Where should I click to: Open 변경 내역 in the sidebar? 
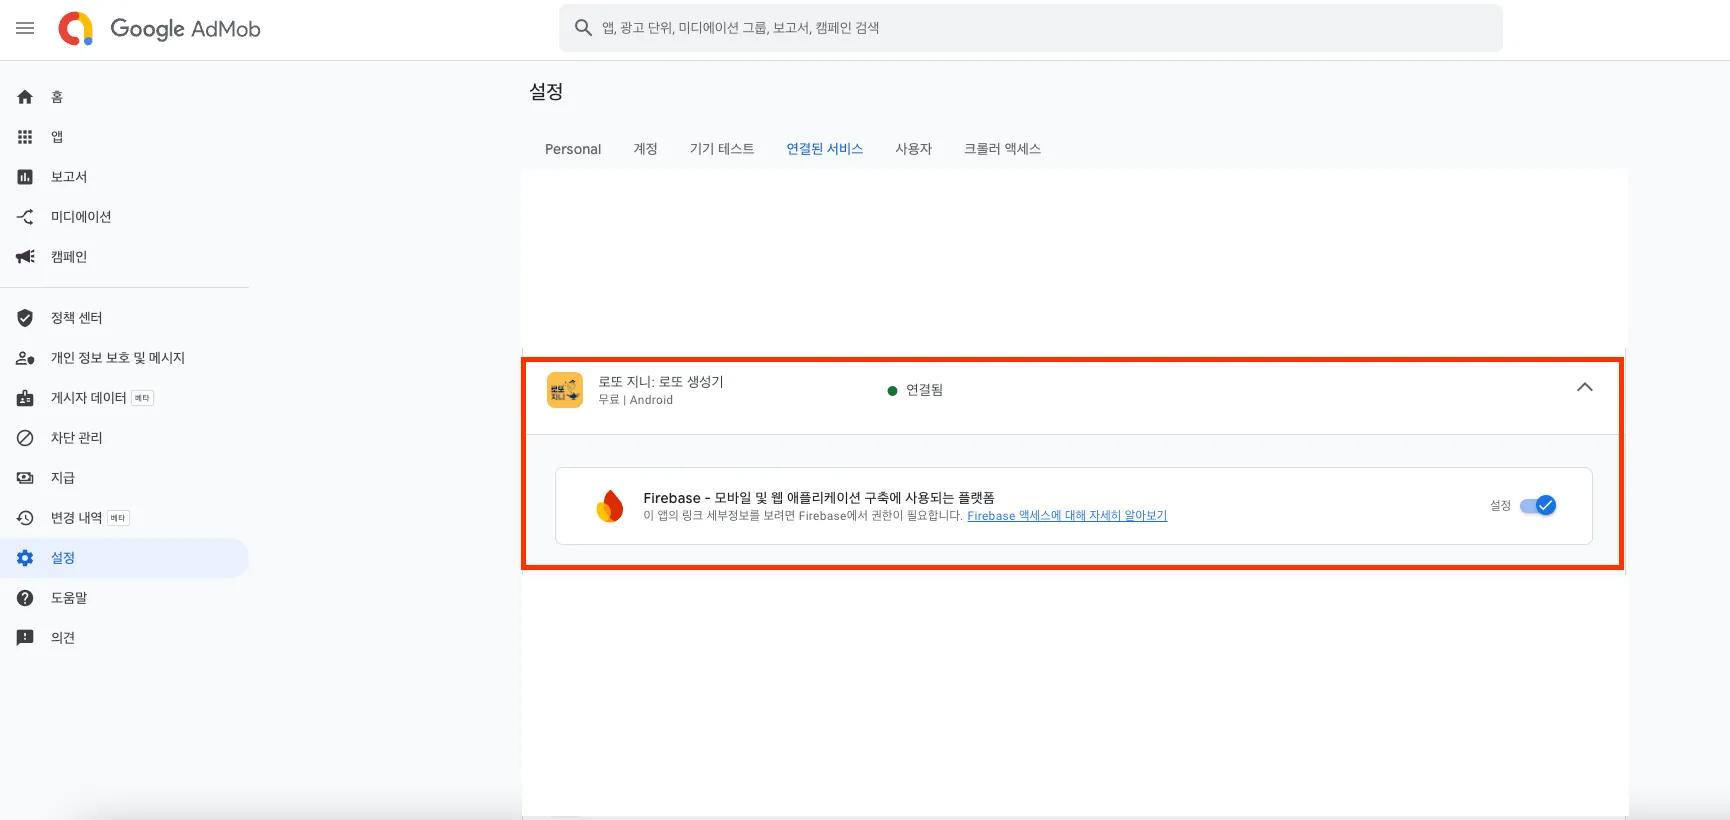(x=77, y=518)
